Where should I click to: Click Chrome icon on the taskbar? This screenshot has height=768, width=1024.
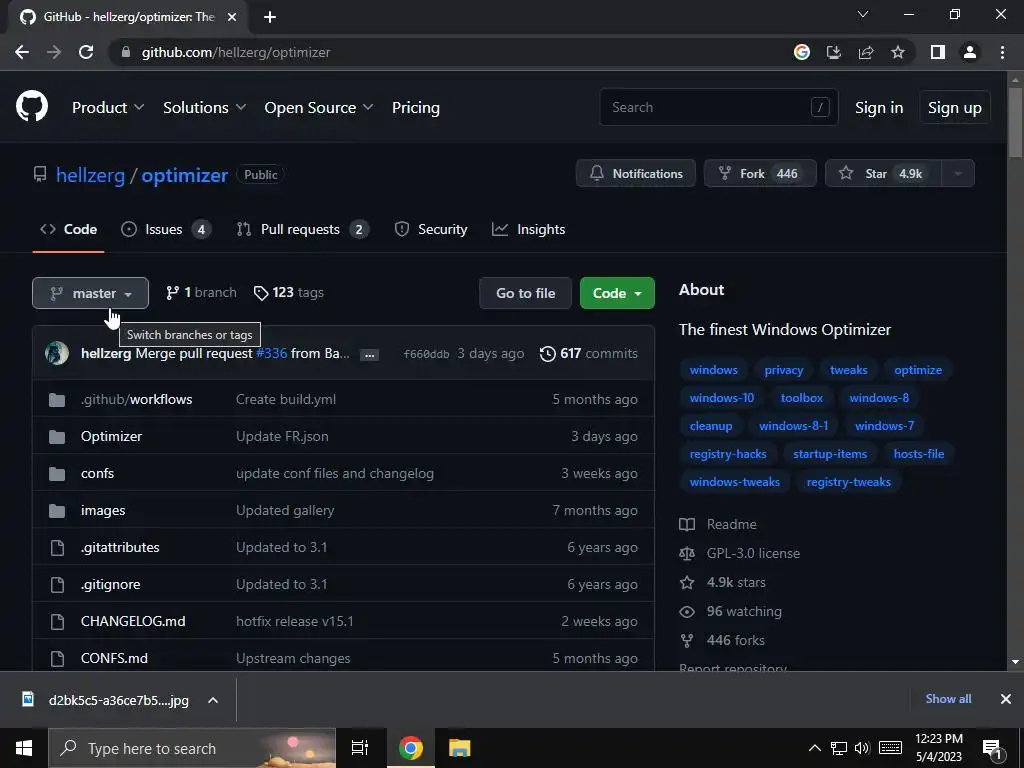[x=411, y=748]
